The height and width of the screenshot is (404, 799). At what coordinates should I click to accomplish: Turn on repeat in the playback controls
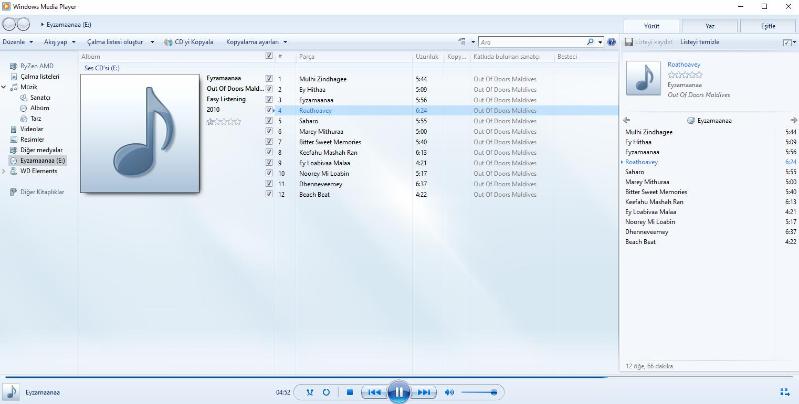coord(327,392)
